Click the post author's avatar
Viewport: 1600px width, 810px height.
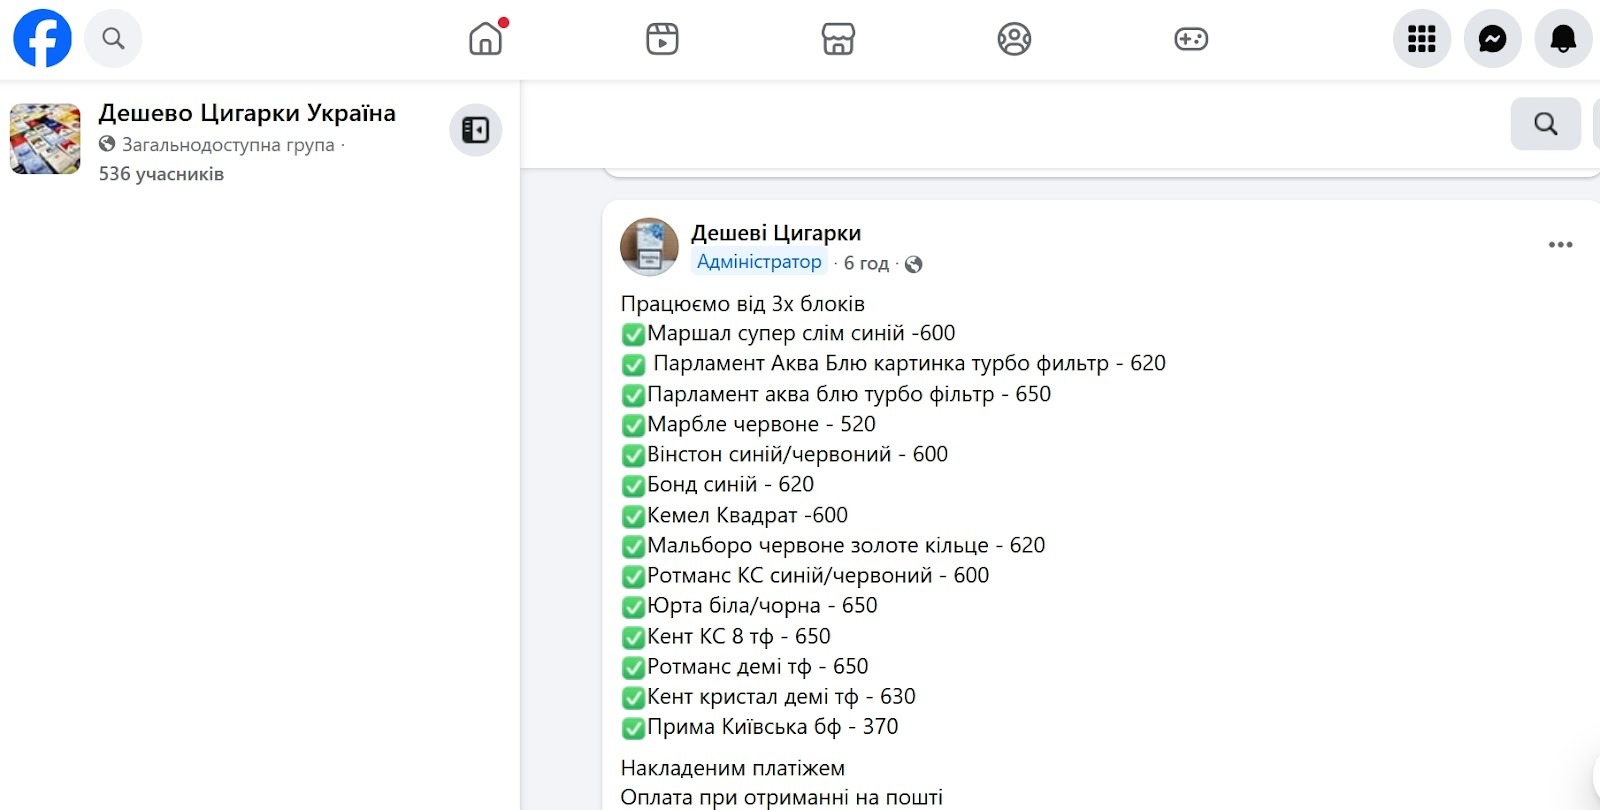pyautogui.click(x=649, y=247)
